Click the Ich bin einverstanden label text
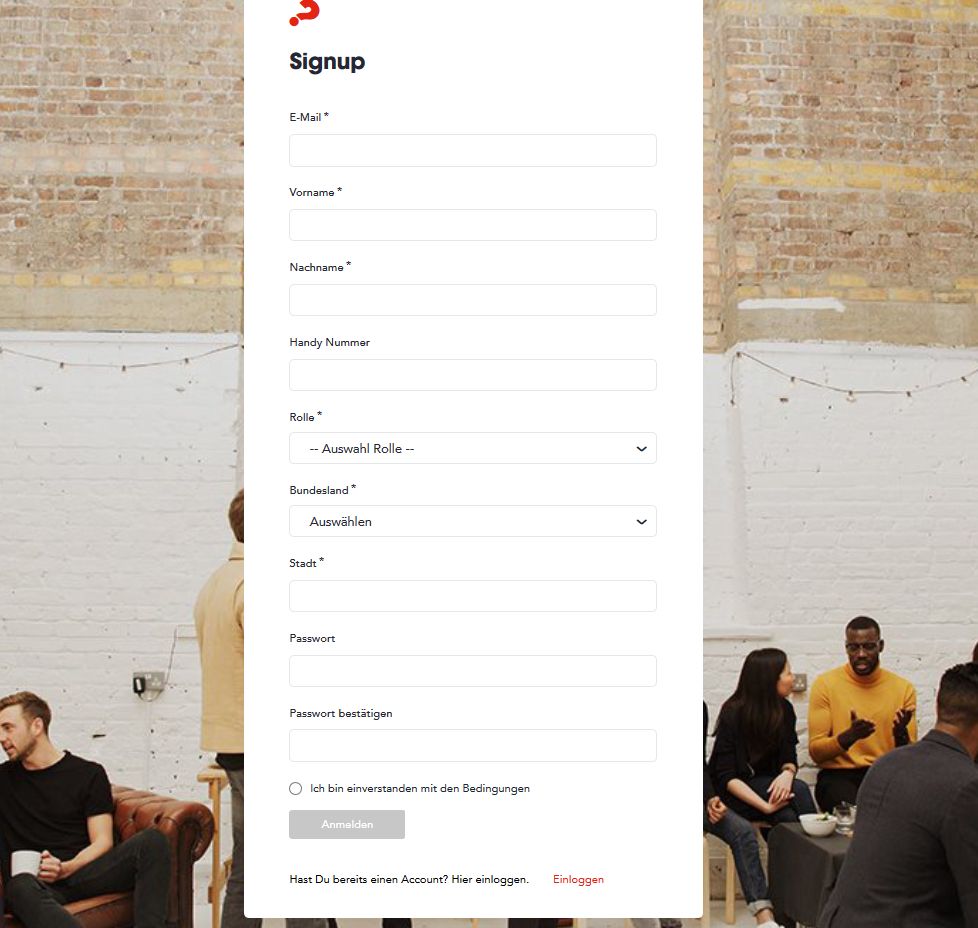Viewport: 978px width, 928px height. [420, 788]
